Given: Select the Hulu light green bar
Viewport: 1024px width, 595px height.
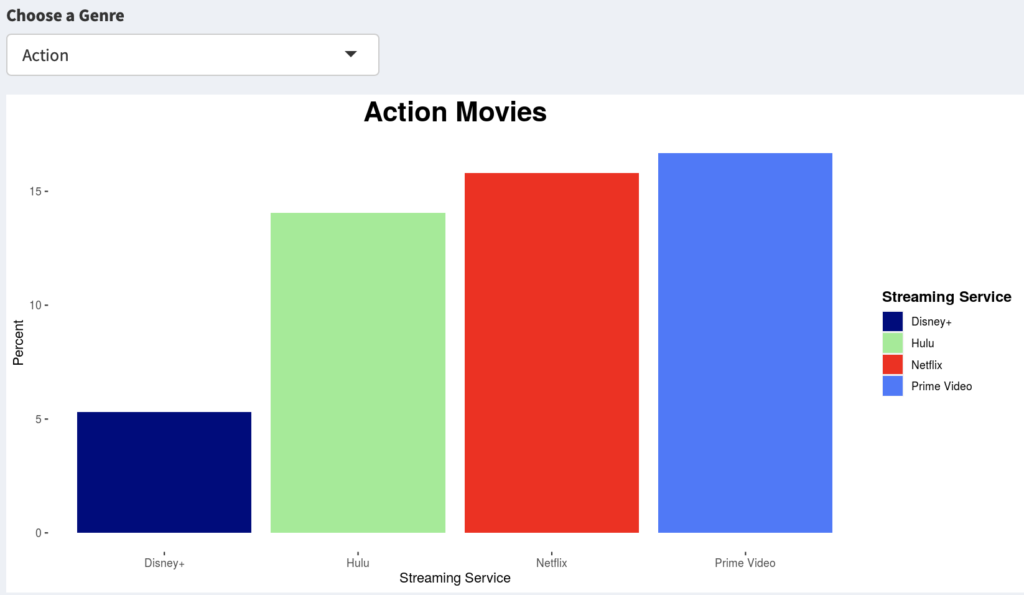Looking at the screenshot, I should [358, 372].
